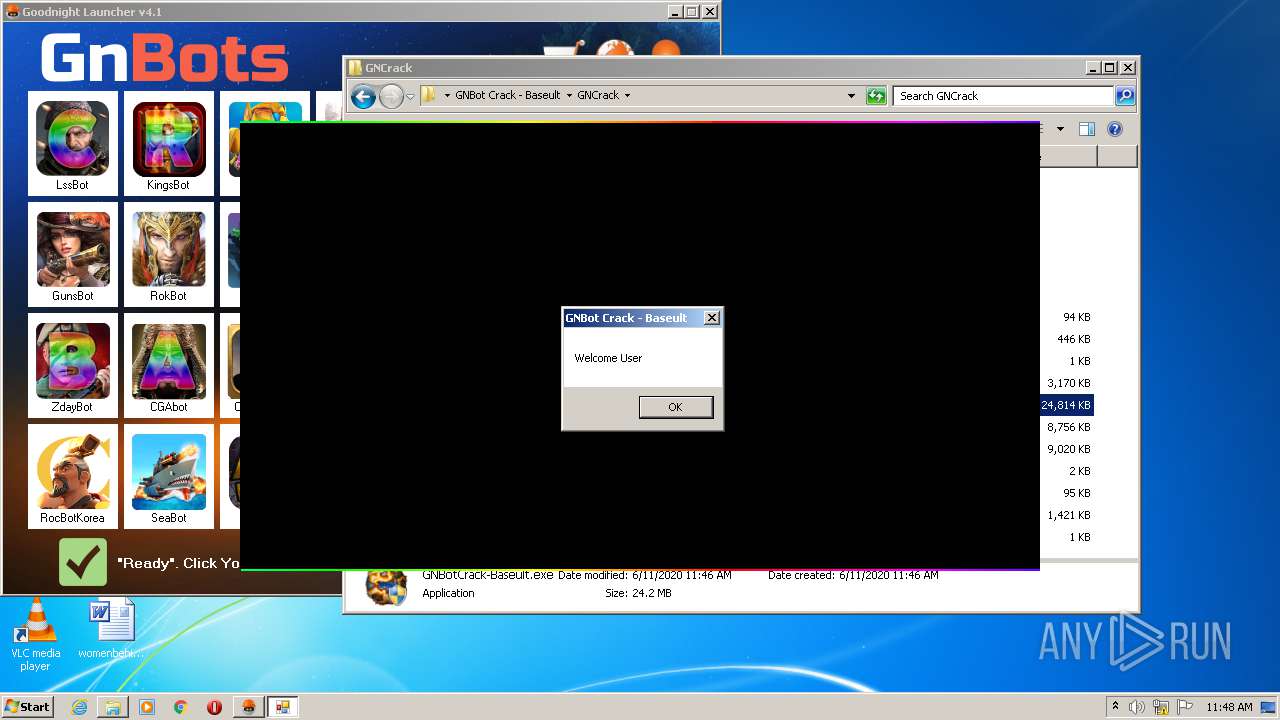
Task: Toggle the Explorer preview pane
Action: [x=1087, y=129]
